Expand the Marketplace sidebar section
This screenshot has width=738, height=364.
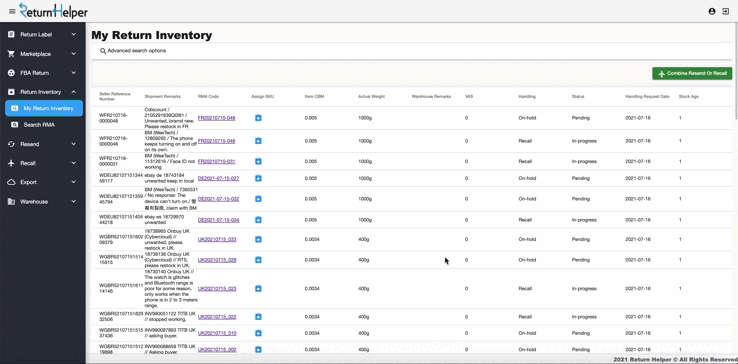pos(42,54)
